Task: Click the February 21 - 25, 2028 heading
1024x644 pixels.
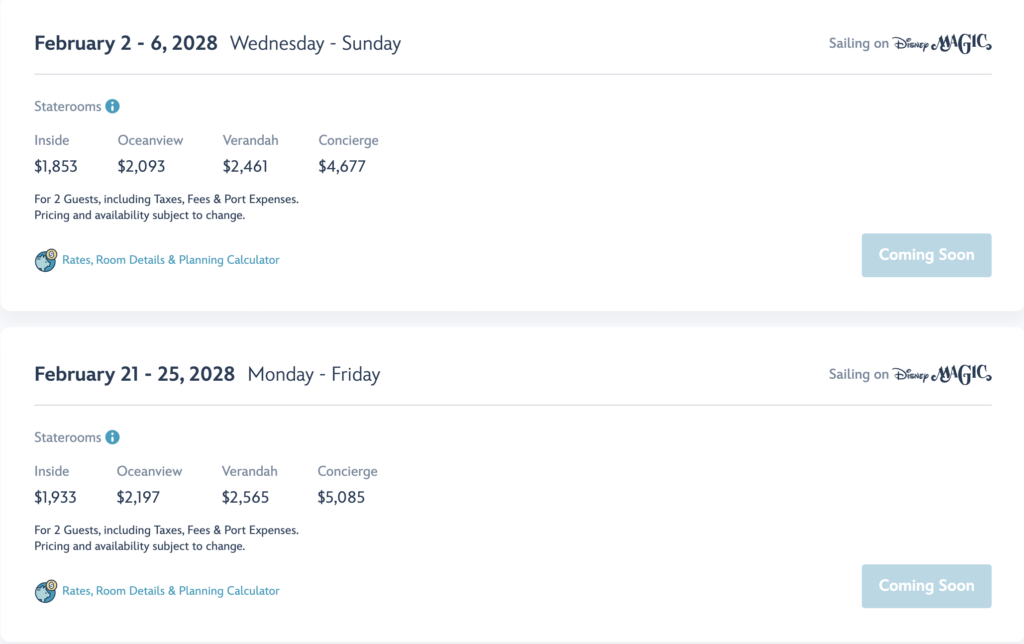Action: pyautogui.click(x=134, y=374)
